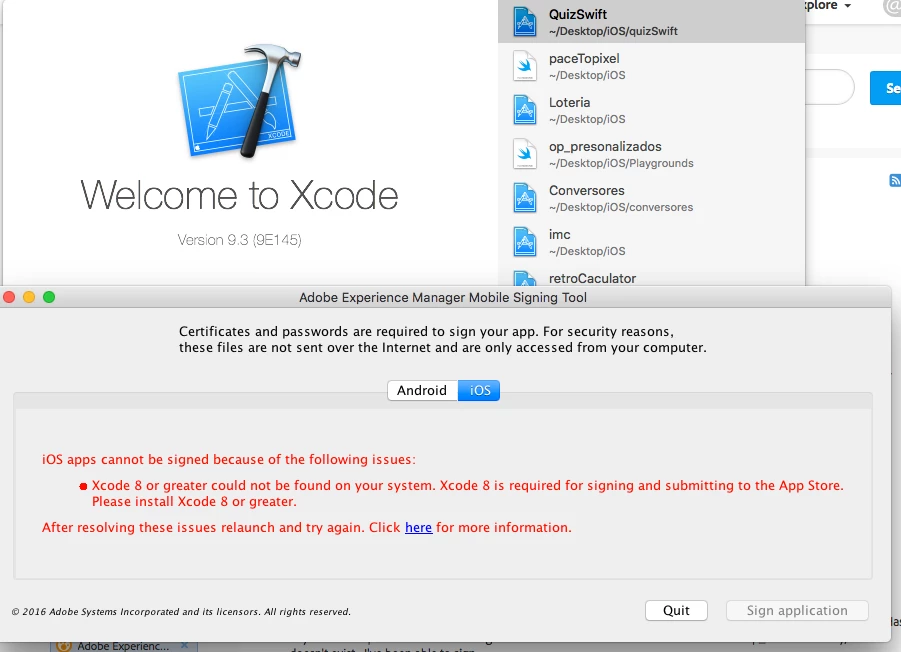Select Conversores in recent projects
Viewport: 901px width, 652px height.
click(652, 198)
